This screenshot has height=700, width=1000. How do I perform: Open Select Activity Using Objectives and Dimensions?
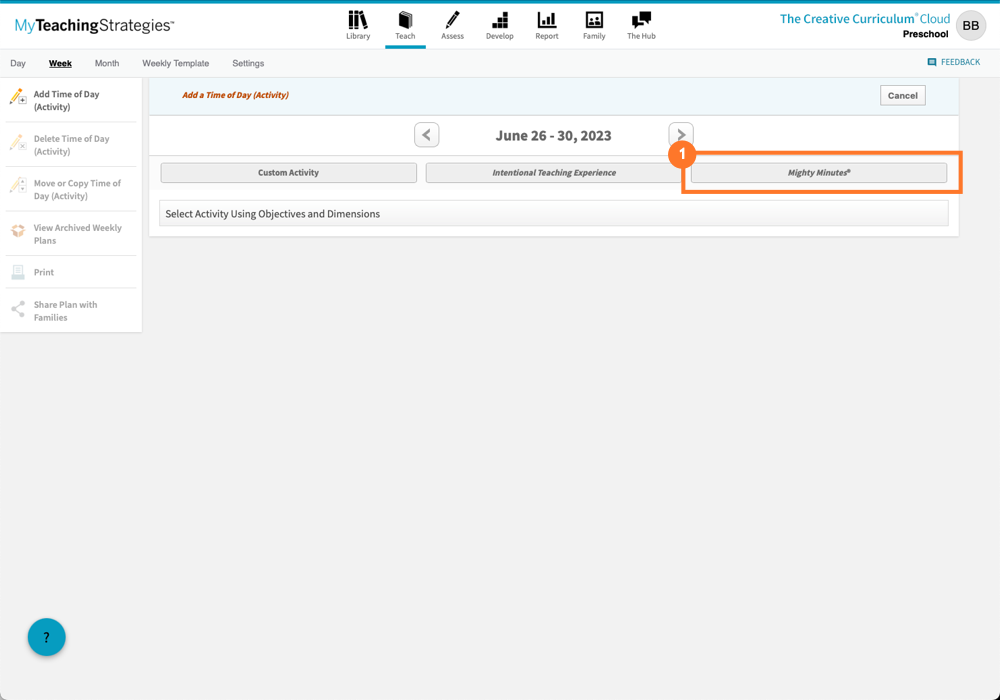tap(554, 213)
